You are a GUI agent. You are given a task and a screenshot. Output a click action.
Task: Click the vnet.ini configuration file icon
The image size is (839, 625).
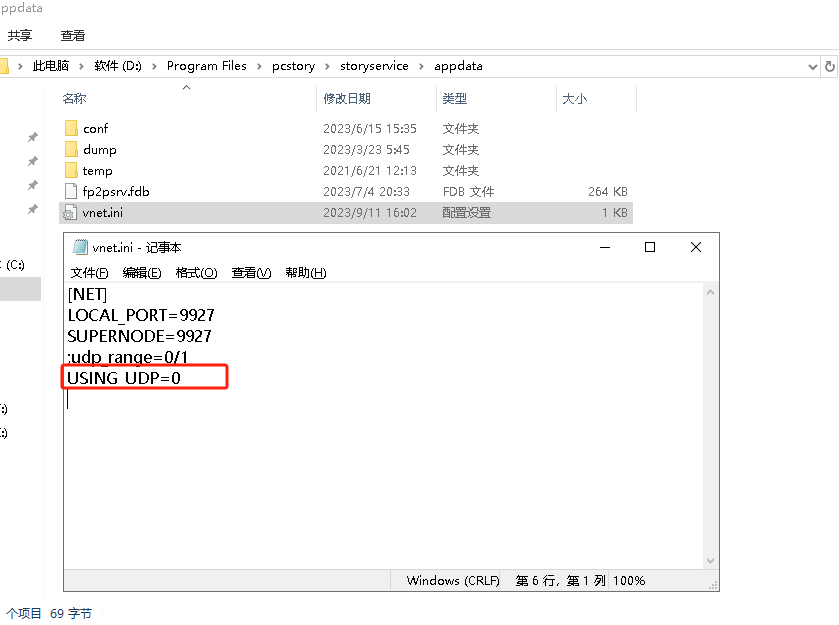71,212
